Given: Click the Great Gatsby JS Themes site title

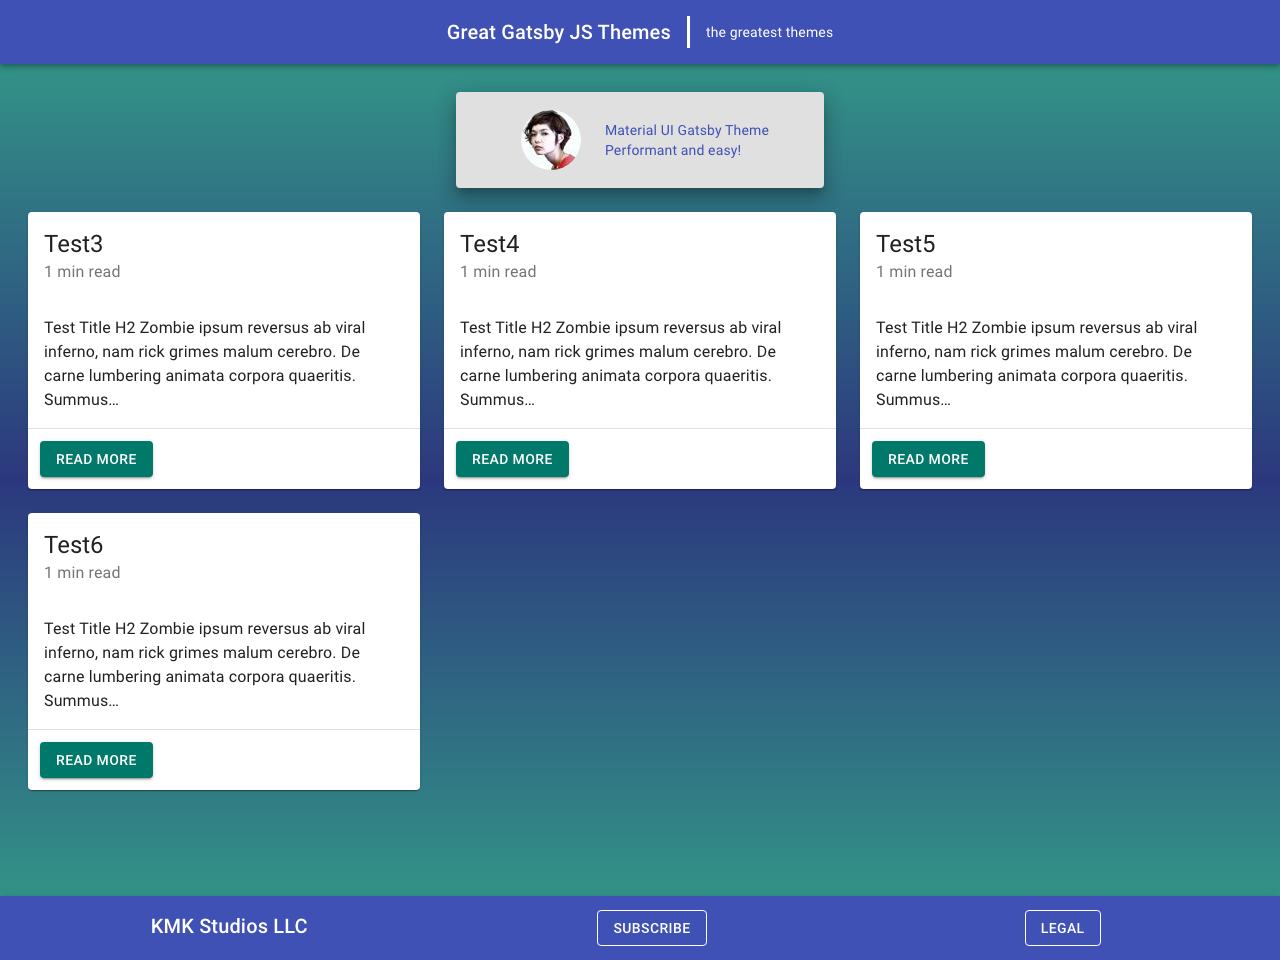Looking at the screenshot, I should click(x=558, y=32).
